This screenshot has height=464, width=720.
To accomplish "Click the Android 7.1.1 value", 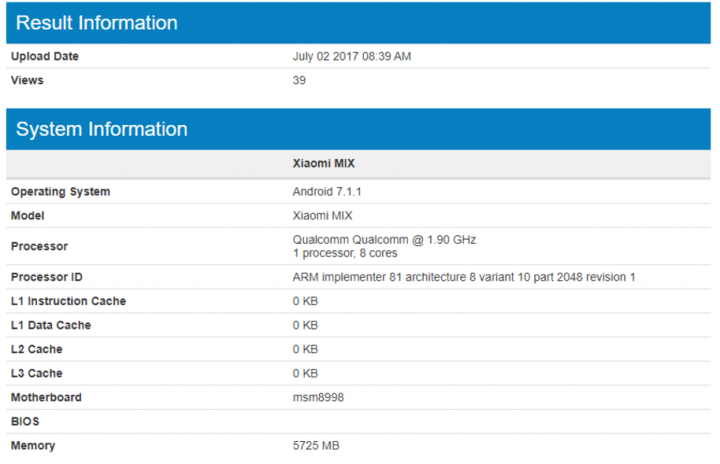I will coord(327,192).
